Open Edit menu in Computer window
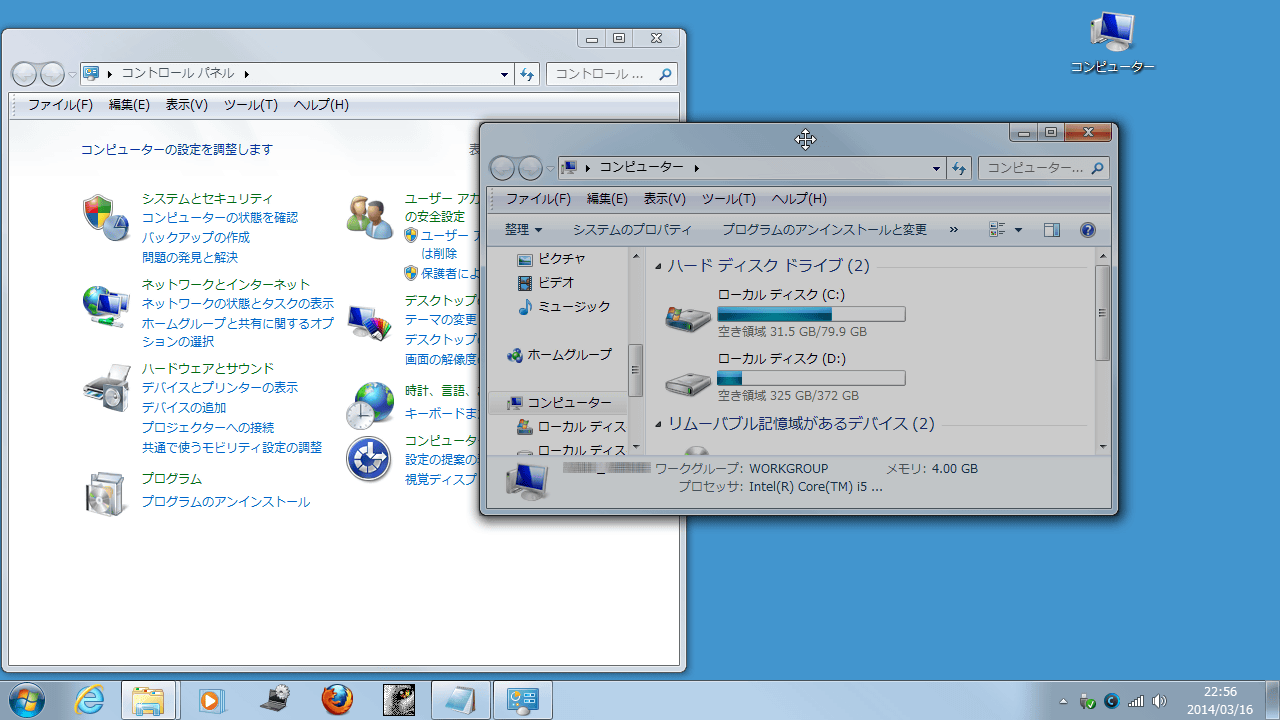This screenshot has height=720, width=1280. point(607,199)
